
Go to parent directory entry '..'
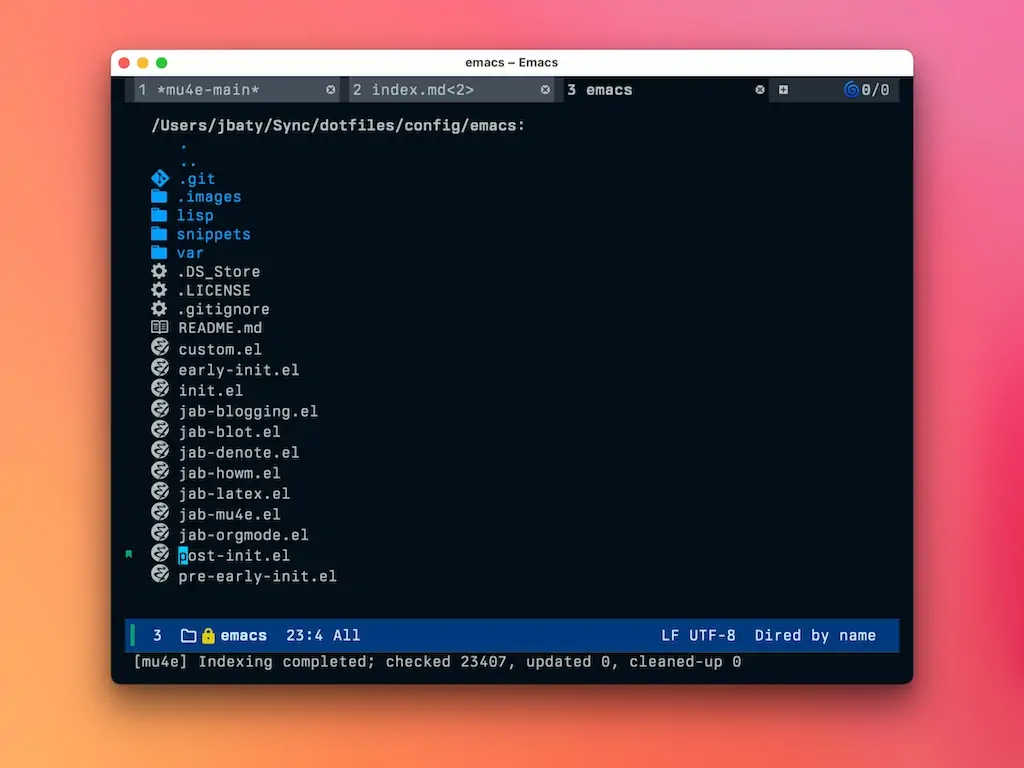pos(188,161)
